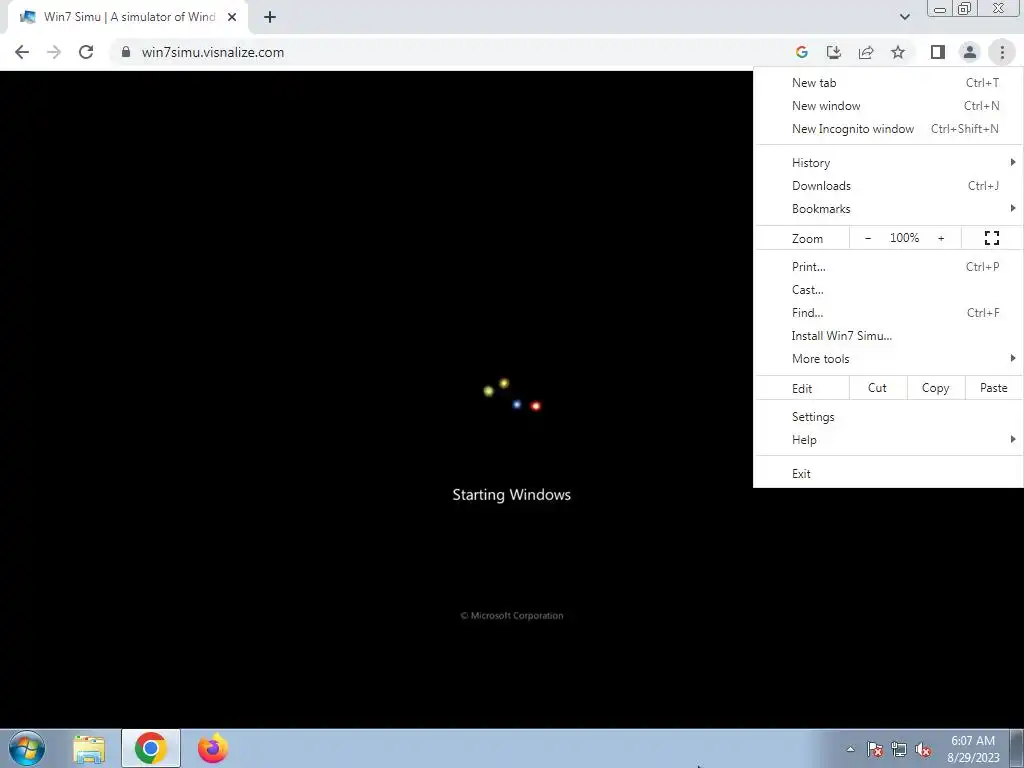Click the muted volume tray icon
This screenshot has height=768, width=1024.
click(923, 749)
